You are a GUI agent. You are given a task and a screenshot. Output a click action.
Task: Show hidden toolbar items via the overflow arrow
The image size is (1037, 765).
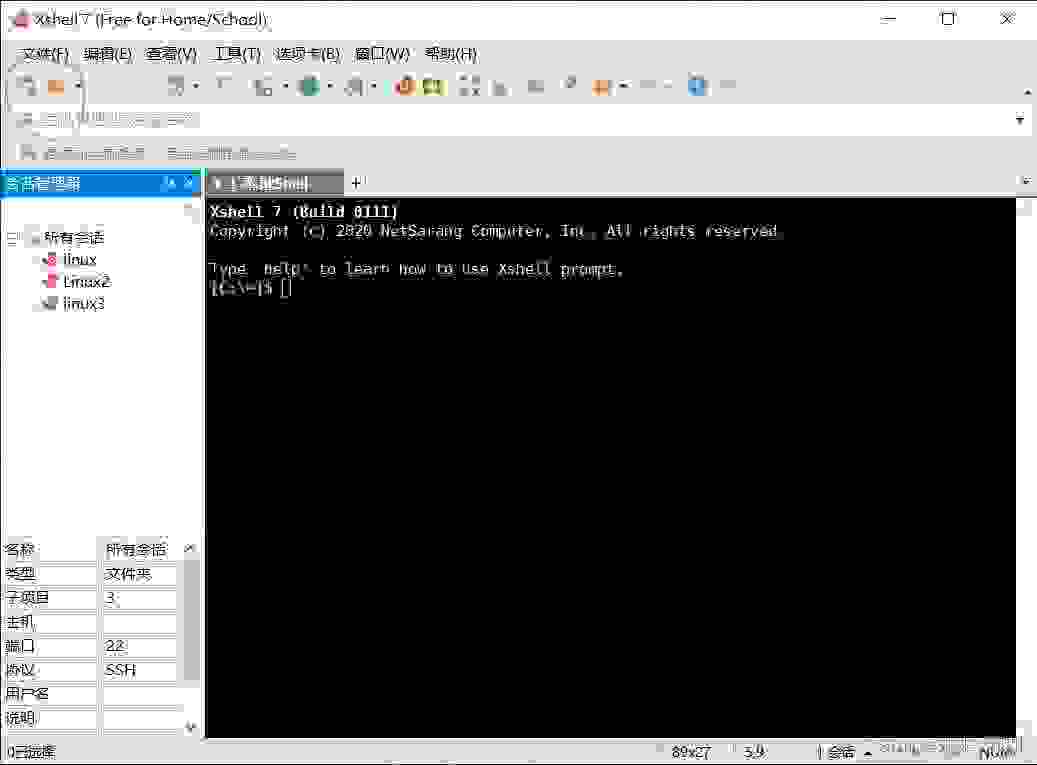1027,92
